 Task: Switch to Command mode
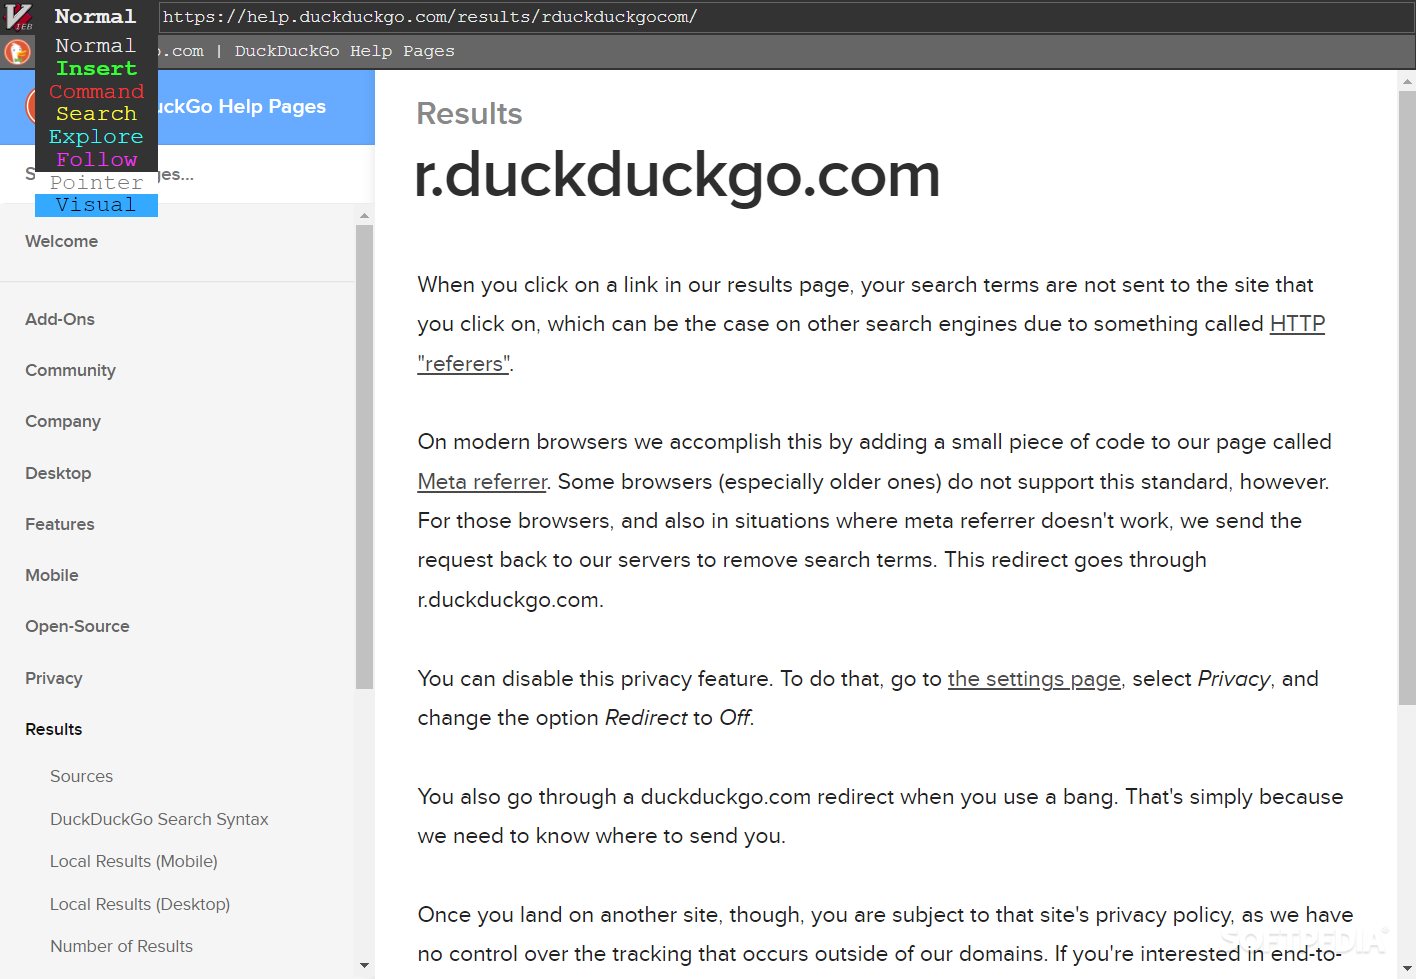96,92
